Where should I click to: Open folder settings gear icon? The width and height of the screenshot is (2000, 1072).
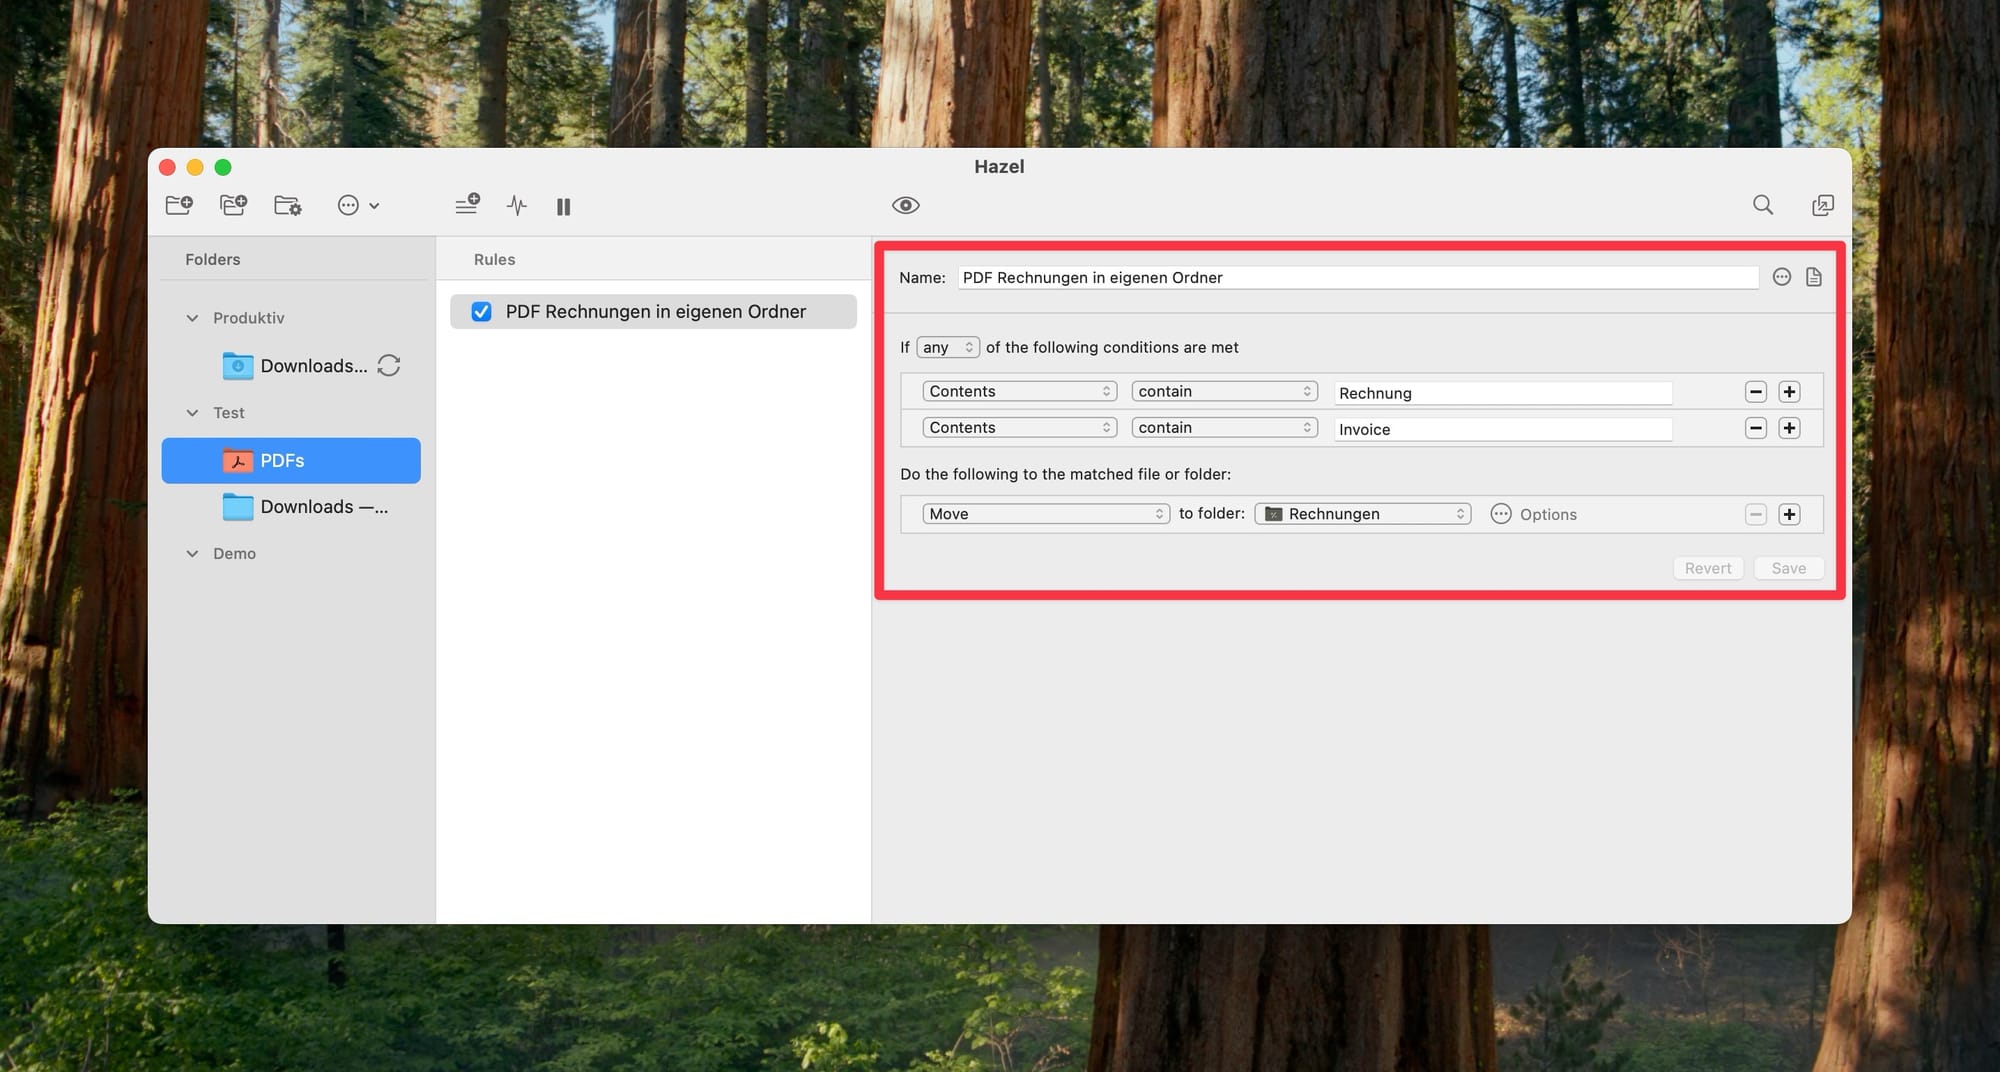288,205
